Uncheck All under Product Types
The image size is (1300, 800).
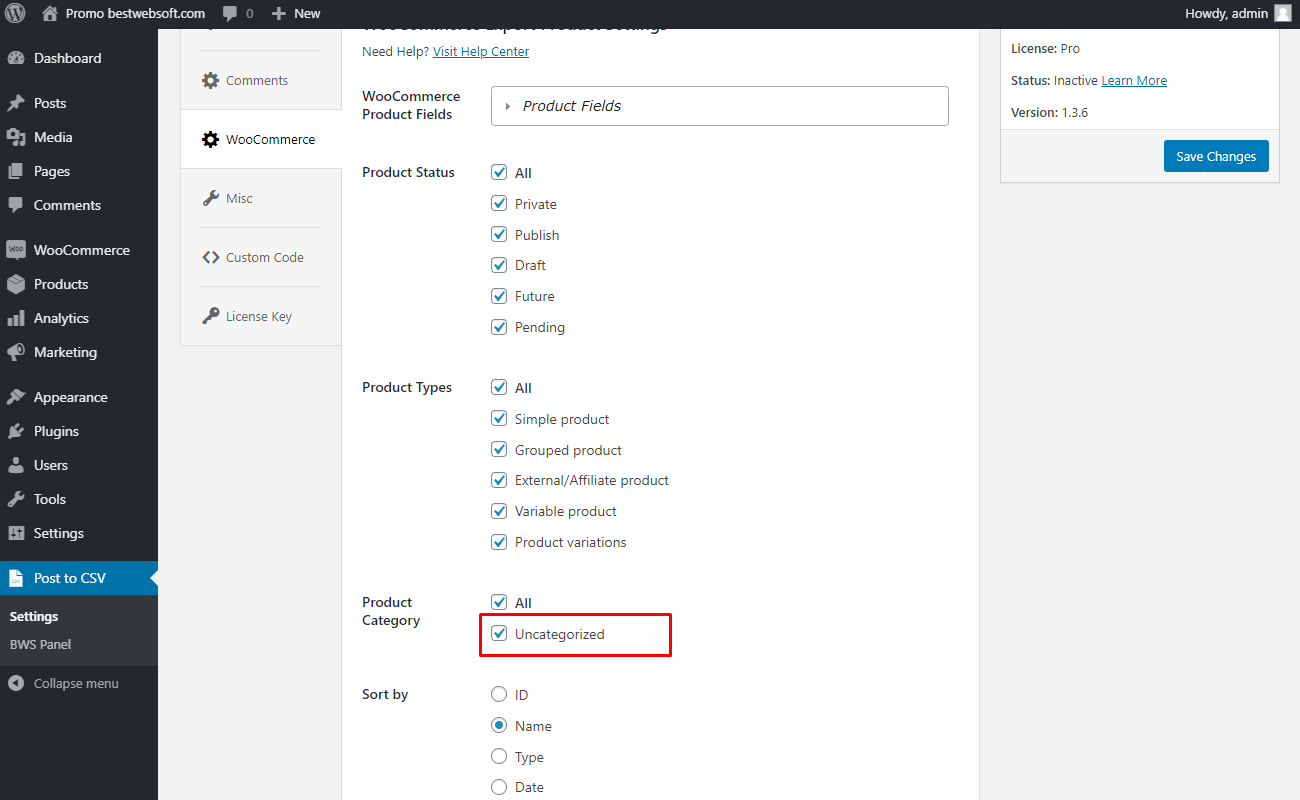pos(499,387)
